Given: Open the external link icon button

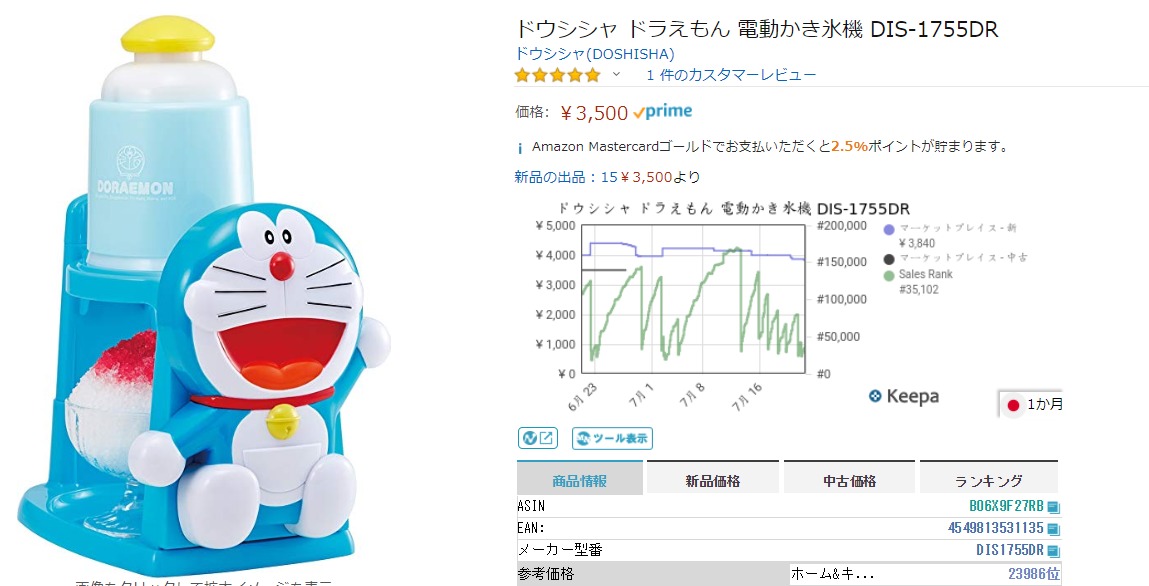Looking at the screenshot, I should tap(538, 438).
